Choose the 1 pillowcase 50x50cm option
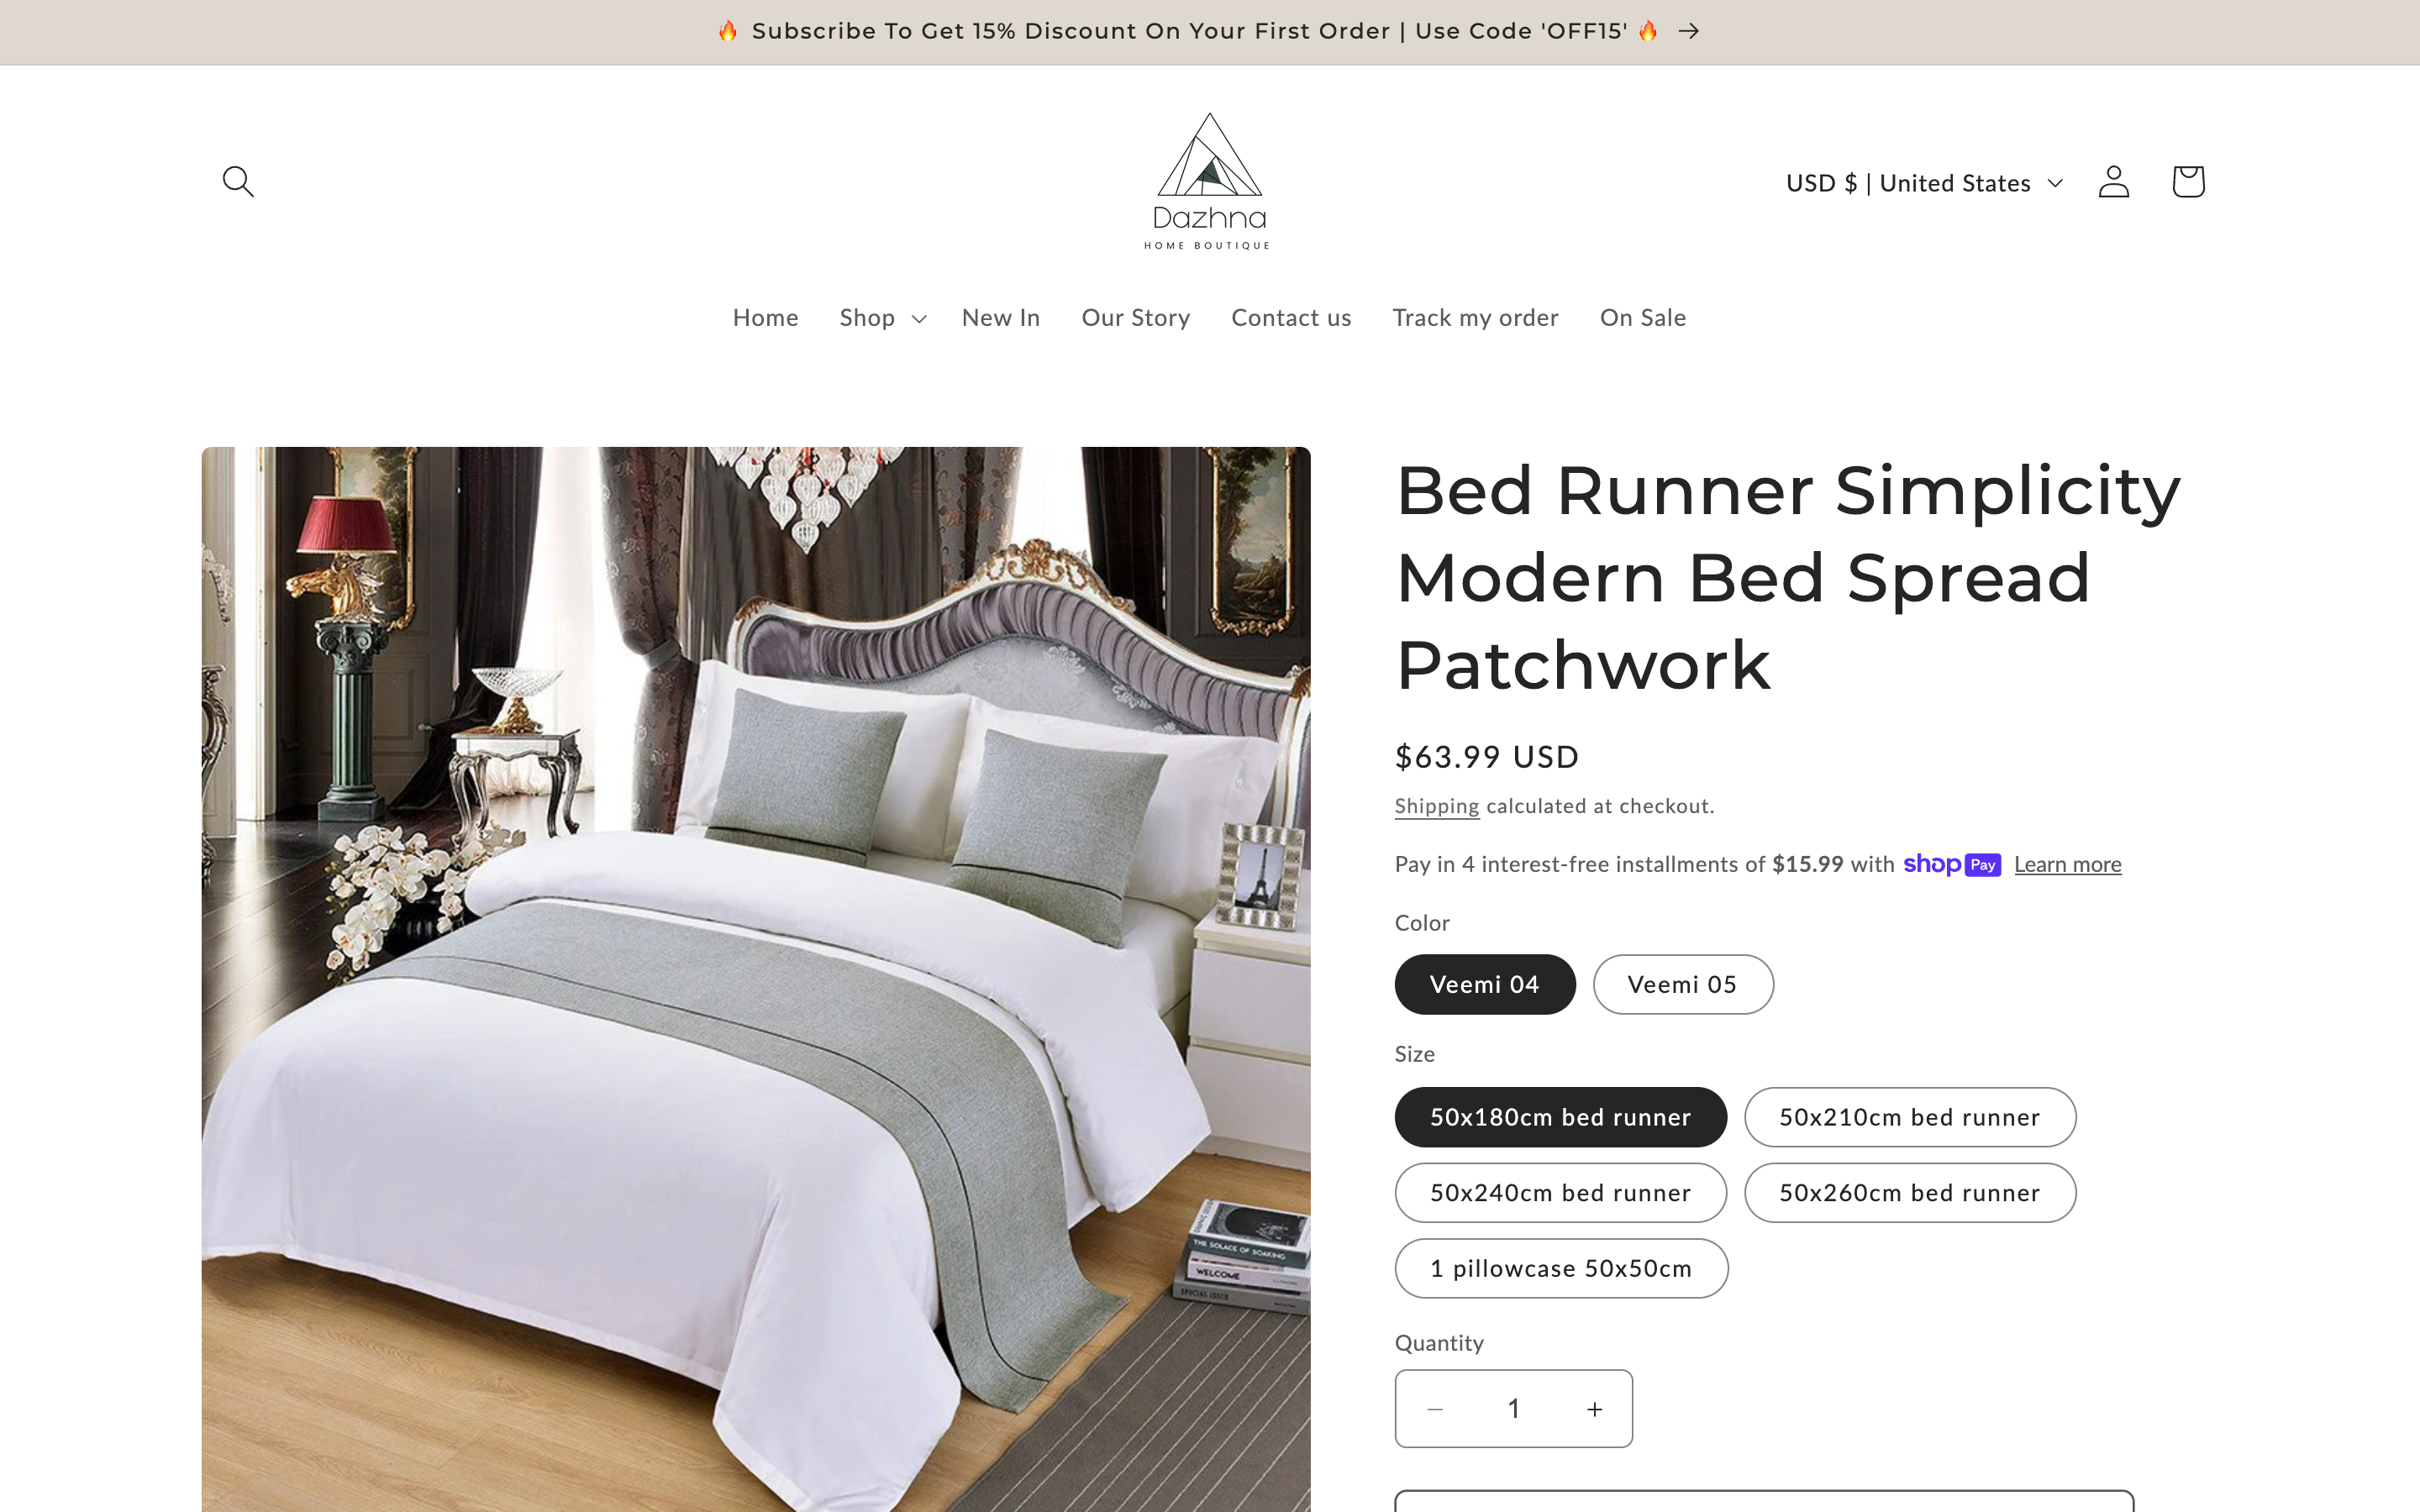The image size is (2420, 1512). pyautogui.click(x=1561, y=1268)
